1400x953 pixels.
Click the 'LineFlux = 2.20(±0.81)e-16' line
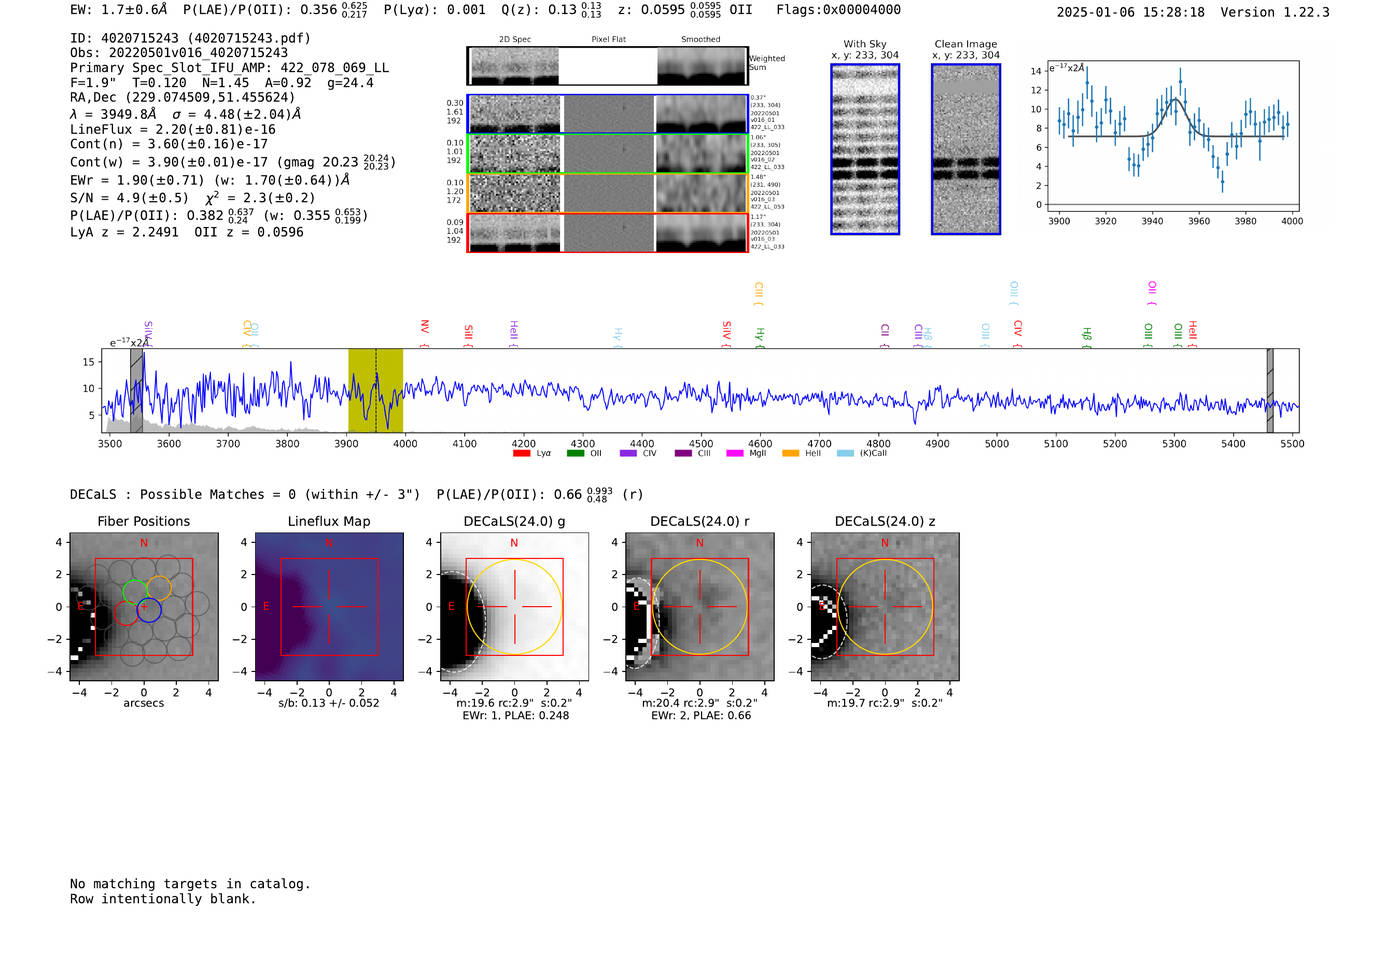click(x=173, y=129)
